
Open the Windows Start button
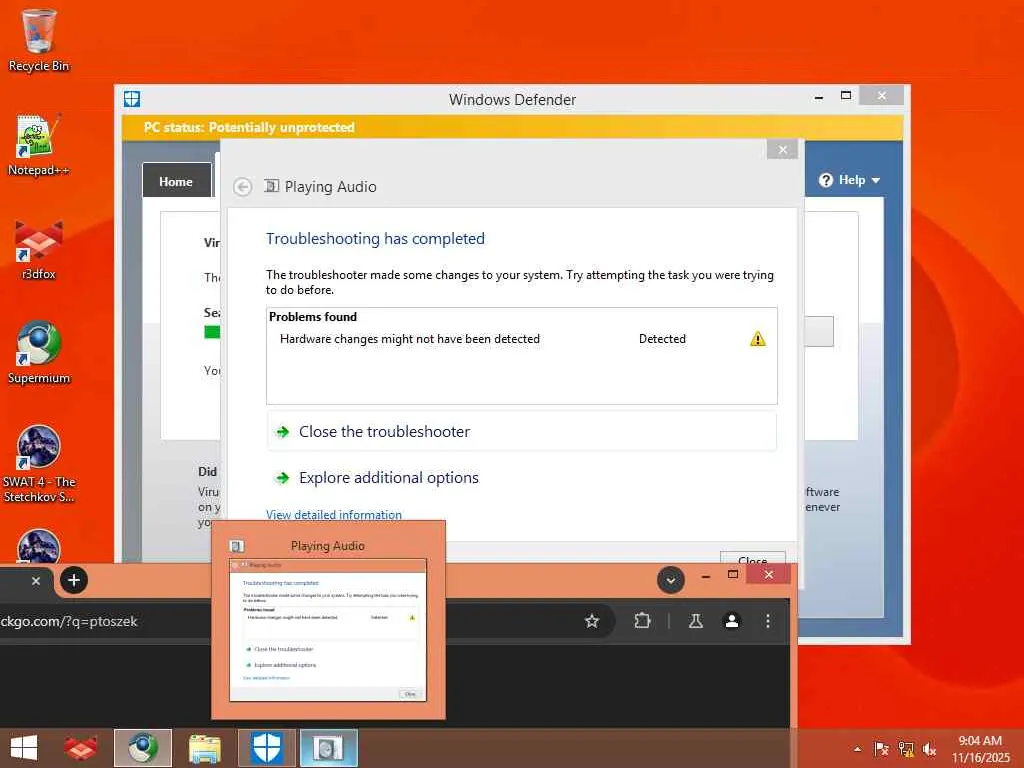pyautogui.click(x=24, y=748)
